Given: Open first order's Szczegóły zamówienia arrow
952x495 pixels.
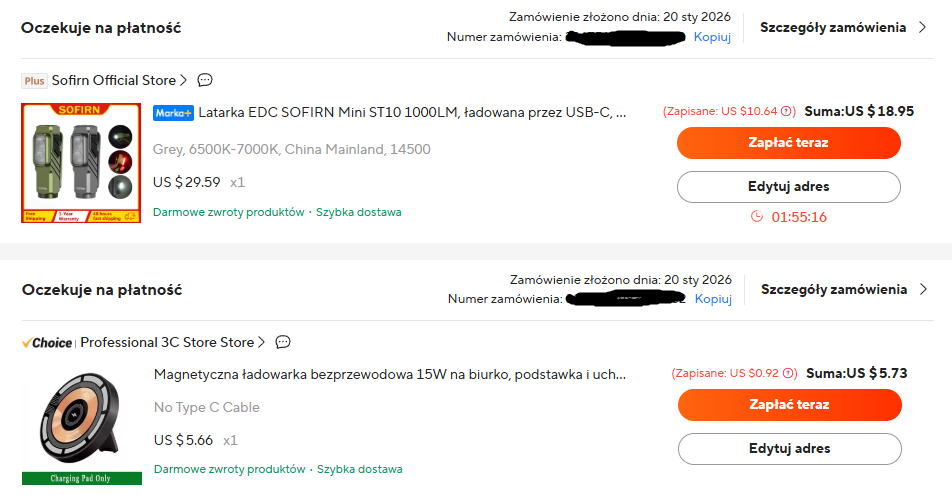Looking at the screenshot, I should tap(923, 27).
